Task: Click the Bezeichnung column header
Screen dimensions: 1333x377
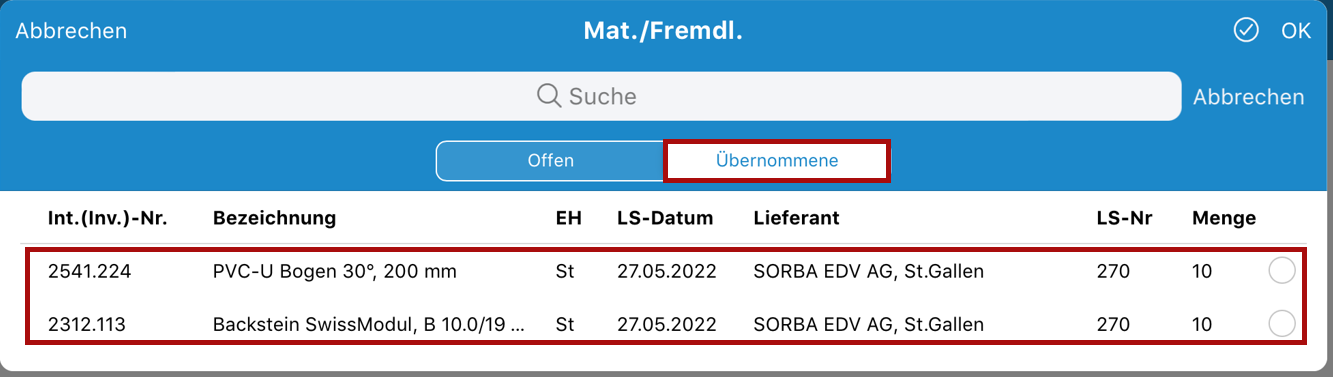Action: coord(275,218)
